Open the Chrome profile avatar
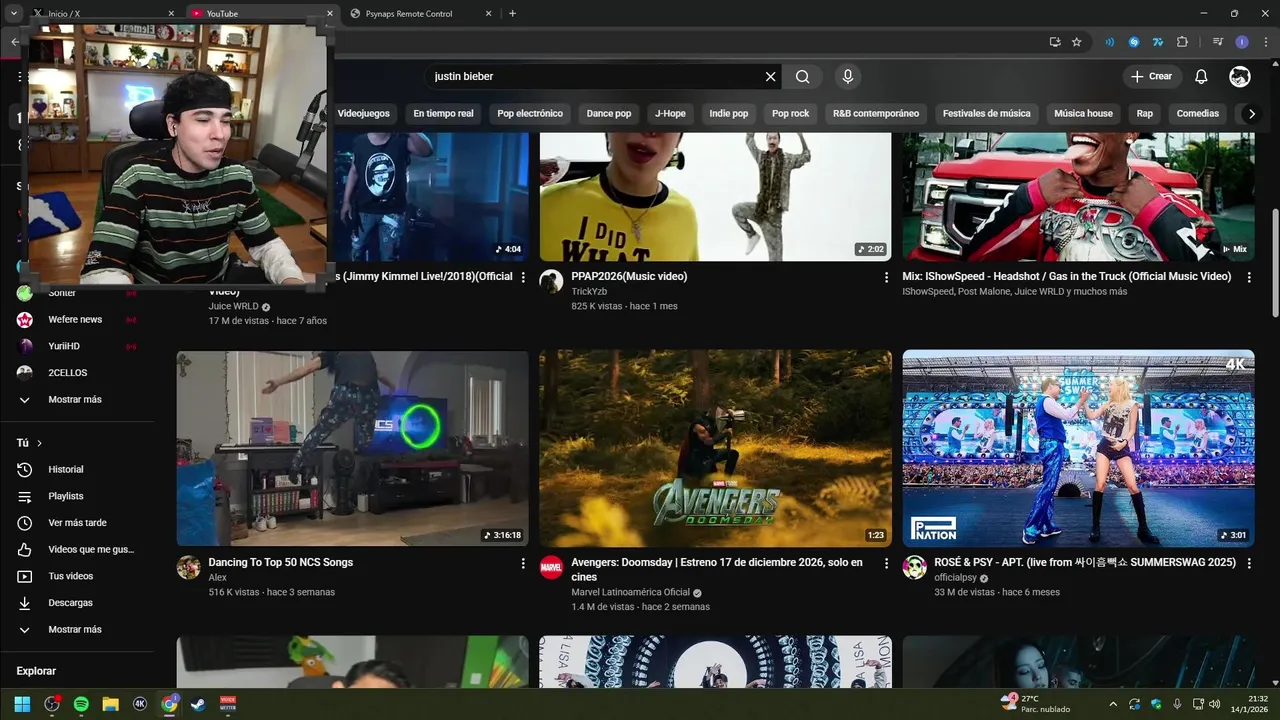This screenshot has width=1280, height=720. coord(1242,42)
